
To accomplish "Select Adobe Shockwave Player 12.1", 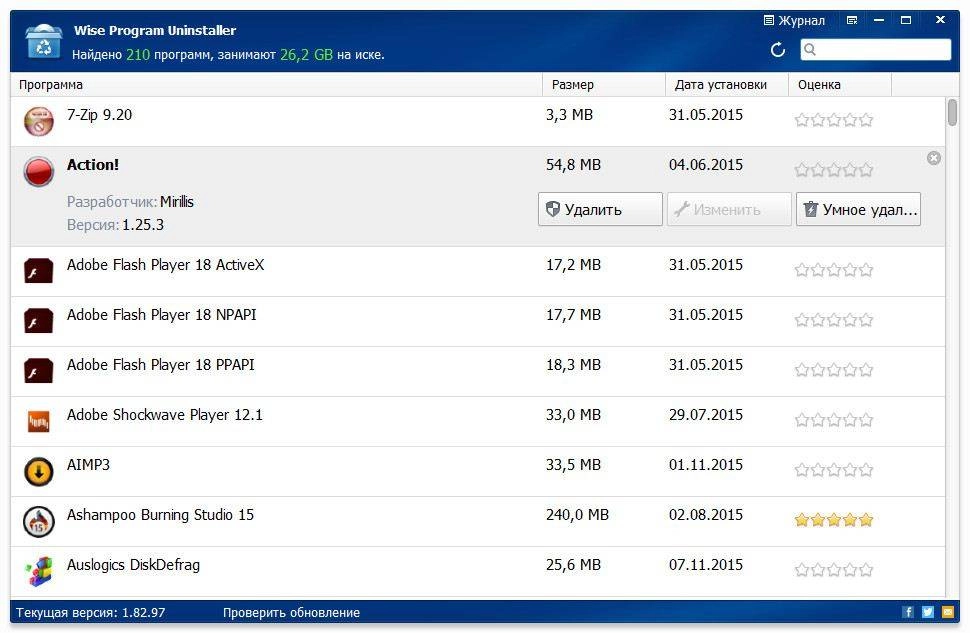I will pyautogui.click(x=478, y=422).
